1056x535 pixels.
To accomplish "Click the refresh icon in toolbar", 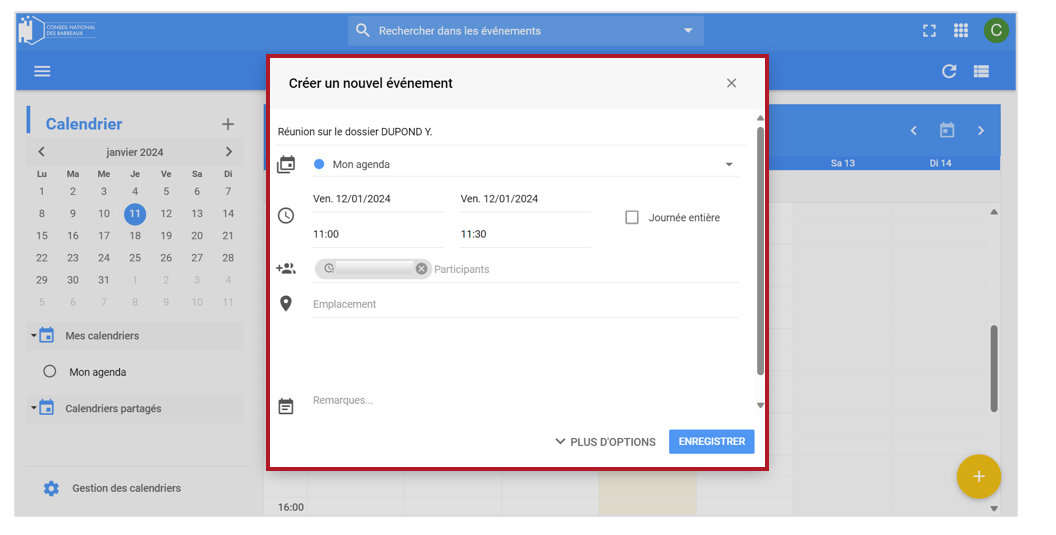I will (949, 71).
